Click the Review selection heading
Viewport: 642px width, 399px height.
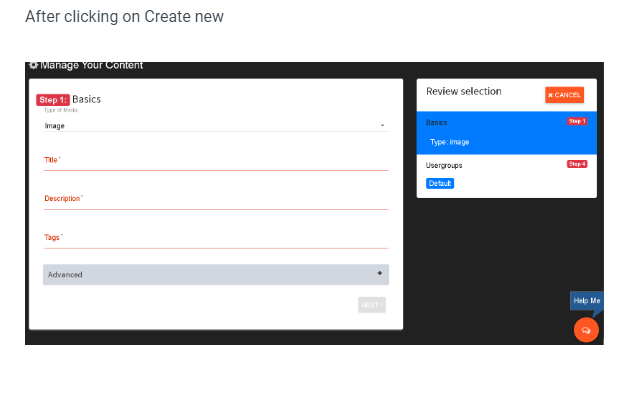coord(463,91)
